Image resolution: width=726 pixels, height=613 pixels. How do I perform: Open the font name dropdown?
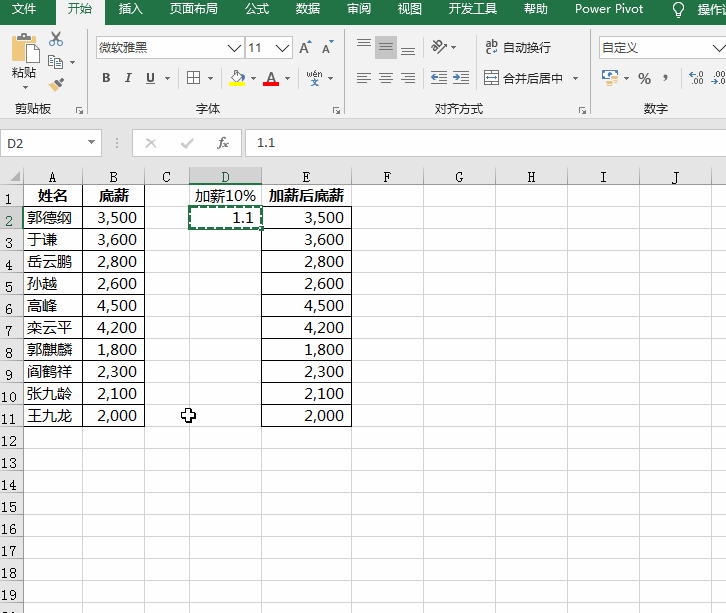tap(234, 48)
